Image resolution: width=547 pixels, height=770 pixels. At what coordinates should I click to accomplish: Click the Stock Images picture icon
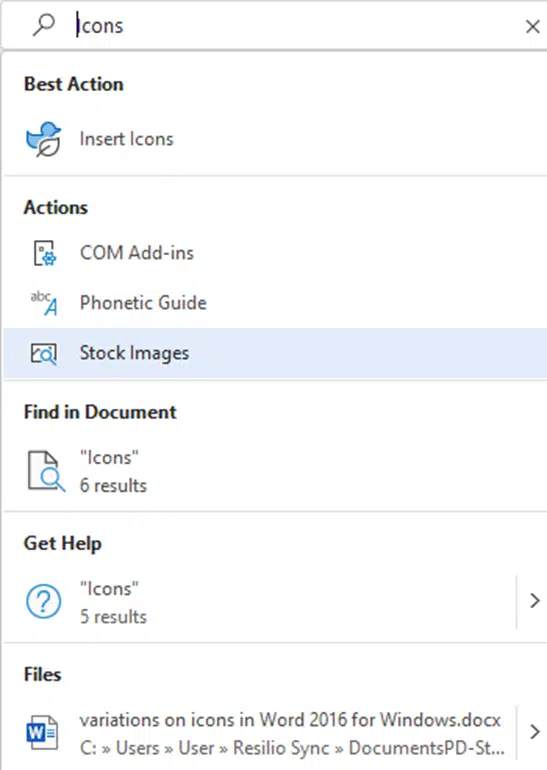click(44, 354)
